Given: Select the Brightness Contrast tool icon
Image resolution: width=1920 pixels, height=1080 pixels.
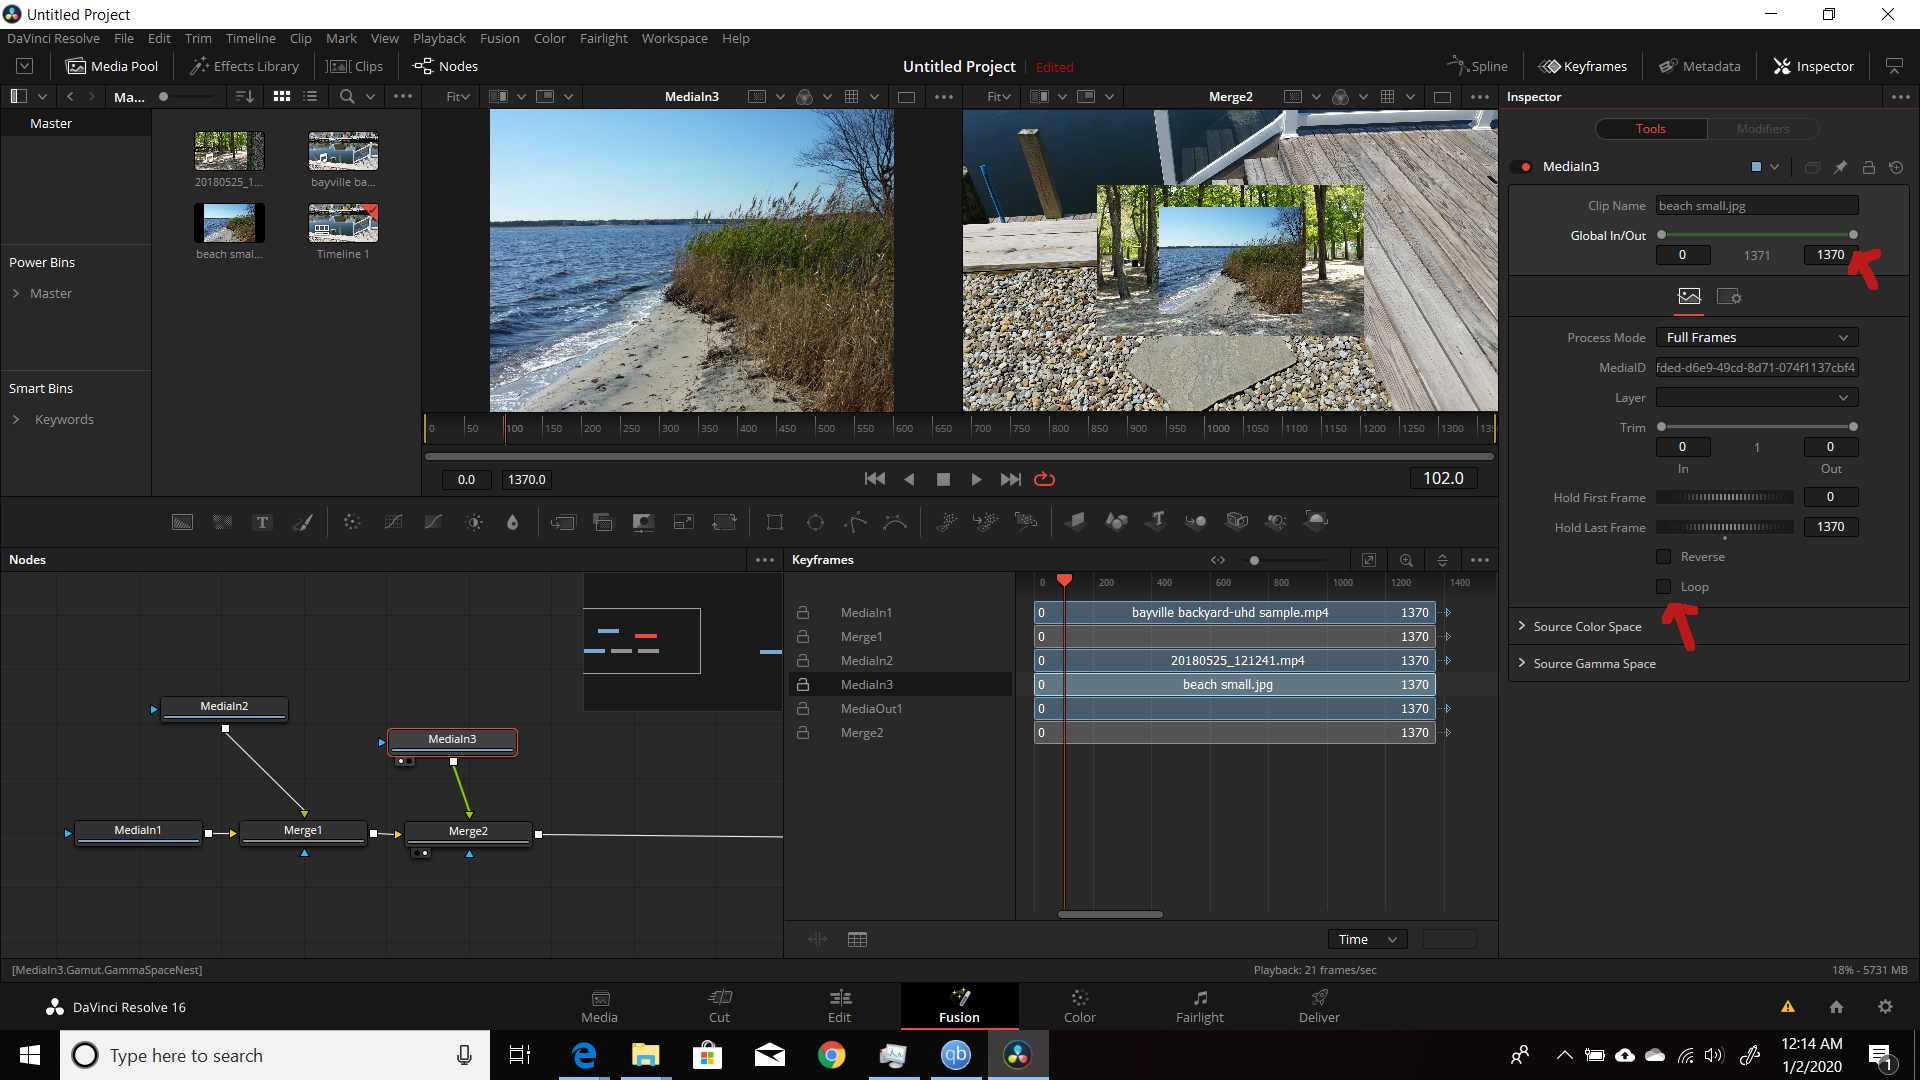Looking at the screenshot, I should (474, 522).
